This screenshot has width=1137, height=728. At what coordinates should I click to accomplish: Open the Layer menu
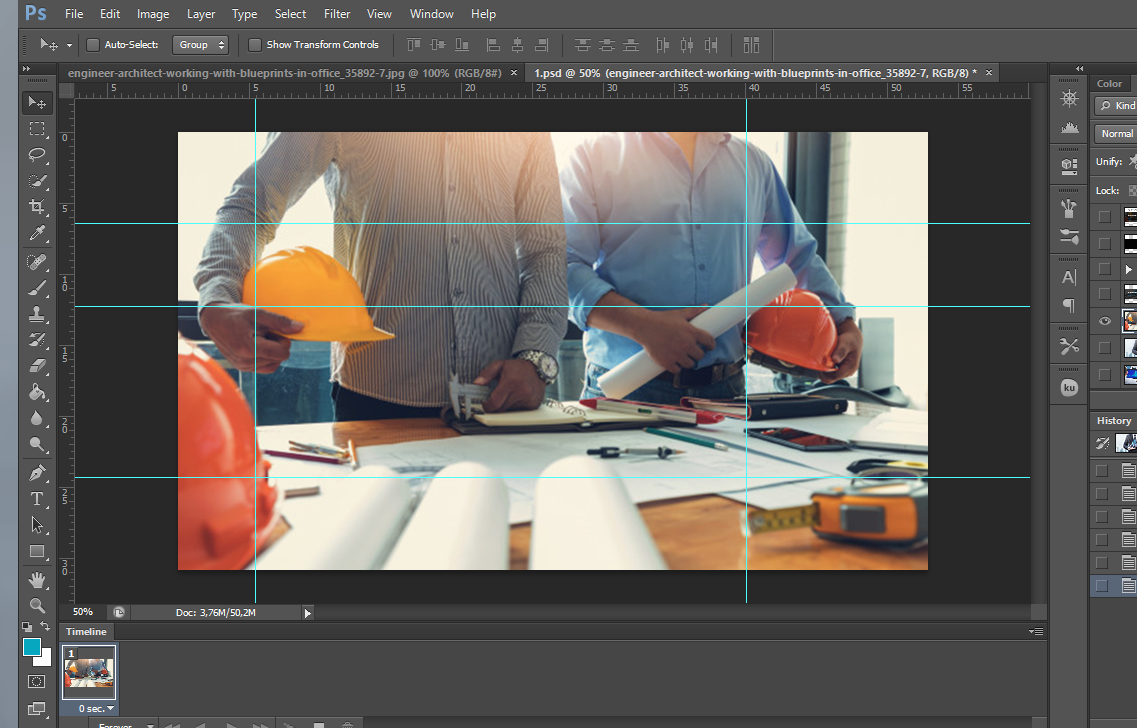tap(201, 14)
